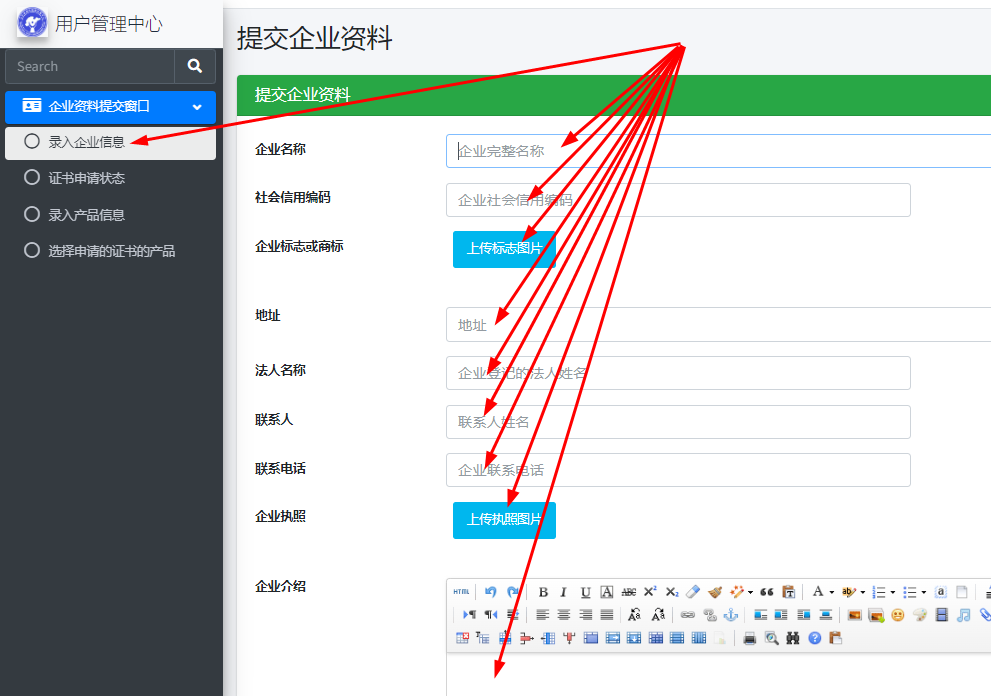Insert hyperlink icon
This screenshot has width=991, height=696.
click(688, 615)
